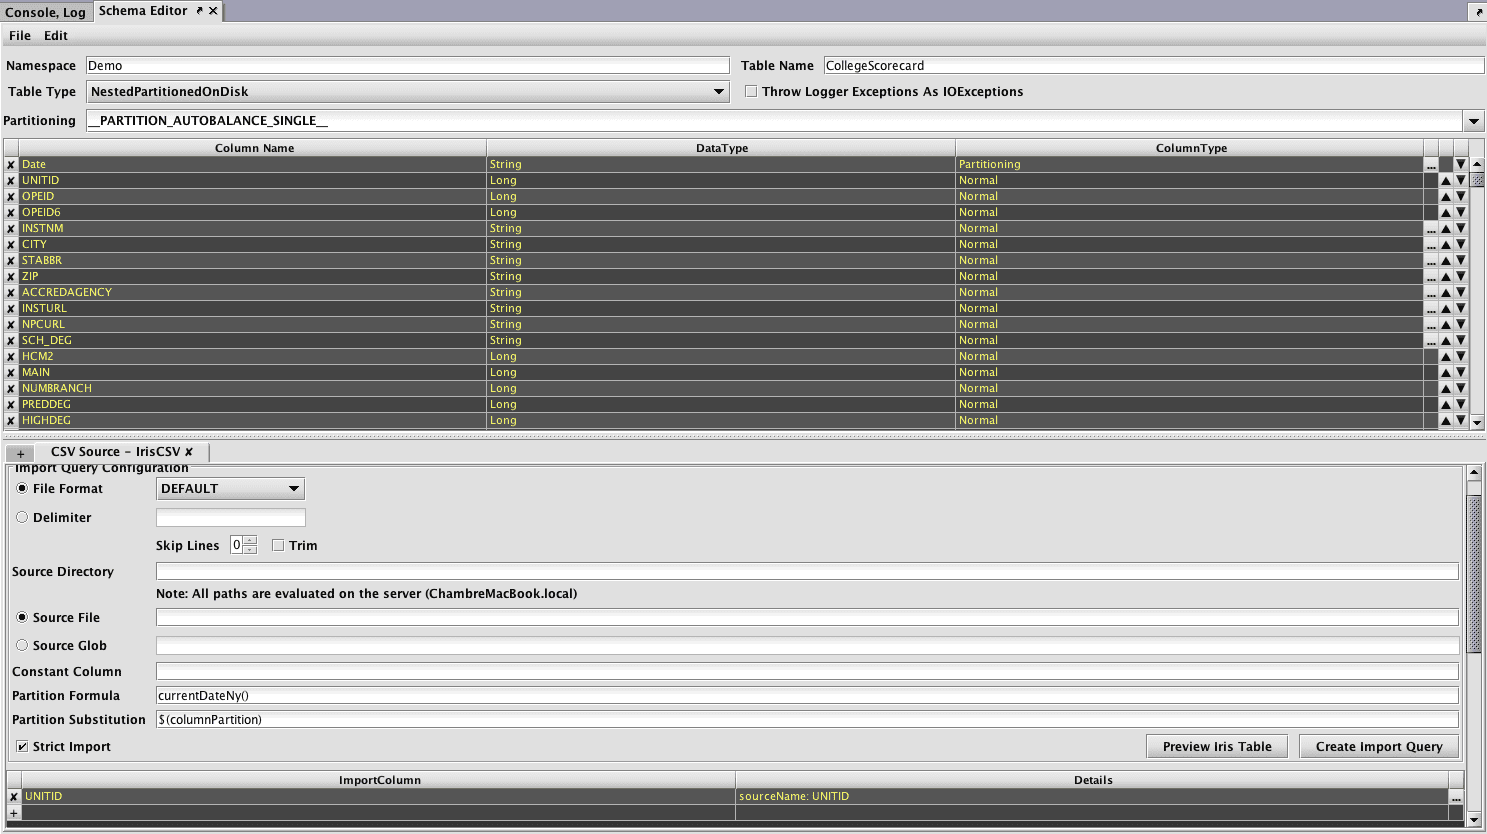Screen dimensions: 1487x834
Task: Open the File Format DEFAULT dropdown
Action: tap(293, 489)
